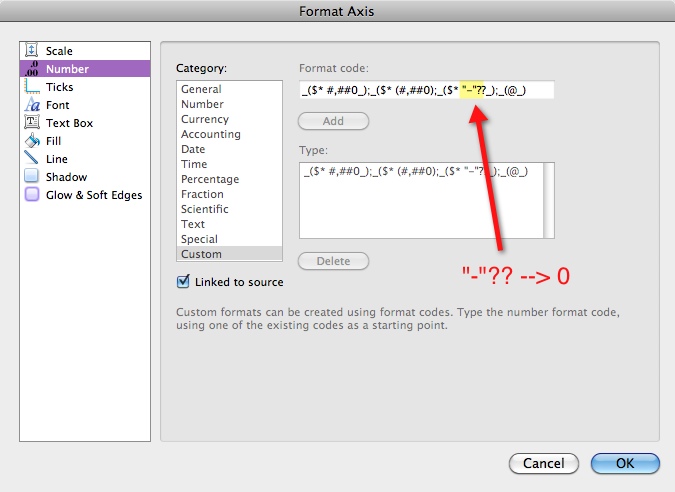Select the format code in Type list
Screen dimensions: 675x492
coord(414,172)
